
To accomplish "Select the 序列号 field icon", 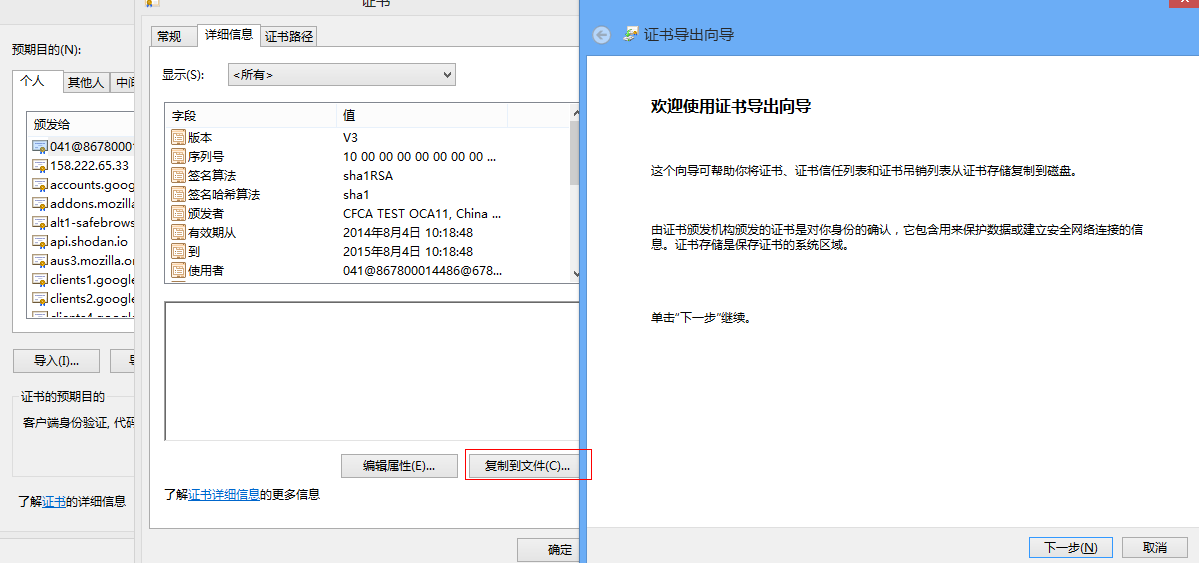I will 178,157.
